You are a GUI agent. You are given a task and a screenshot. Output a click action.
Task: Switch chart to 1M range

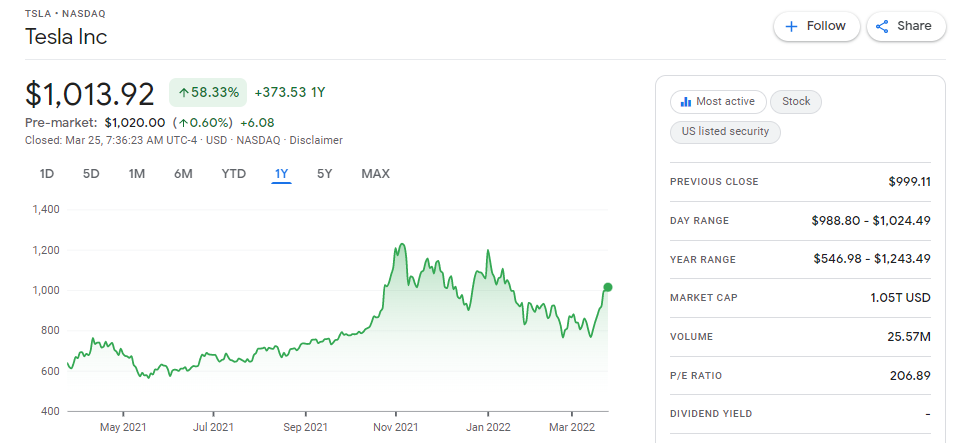click(x=136, y=174)
